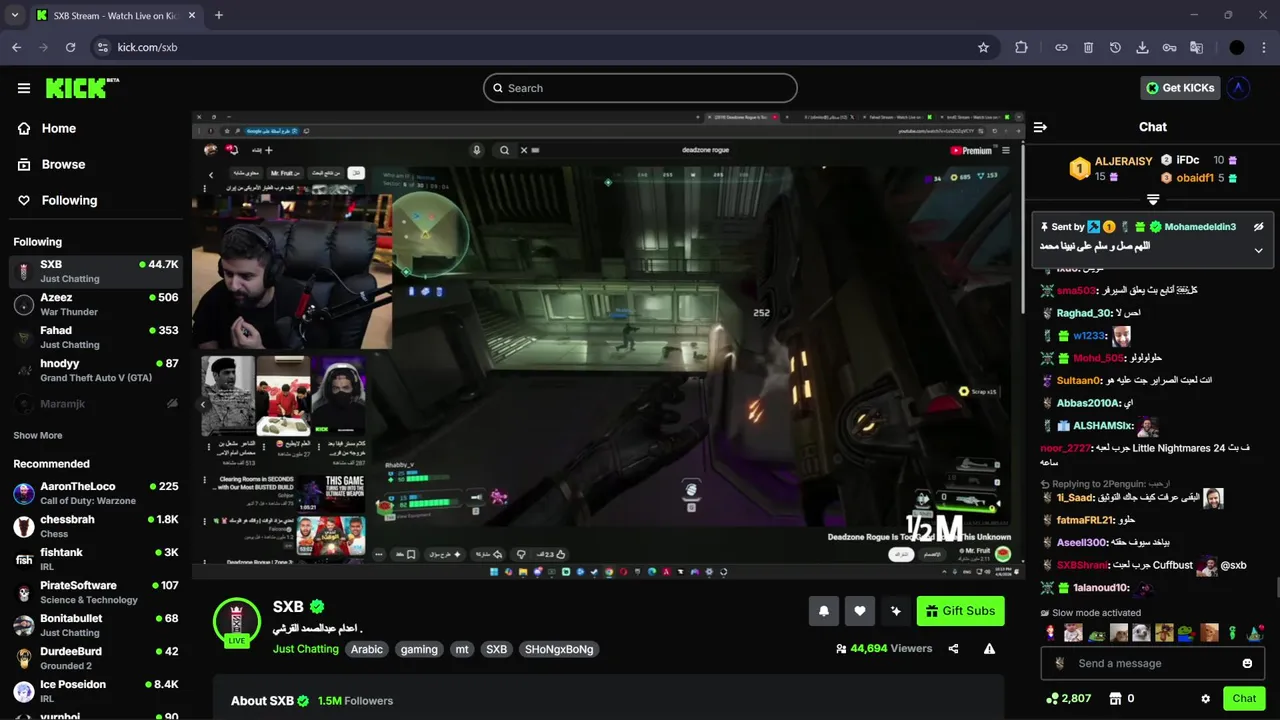Screen dimensions: 1280x720
Task: Bookmark this page with the star icon
Action: click(983, 47)
